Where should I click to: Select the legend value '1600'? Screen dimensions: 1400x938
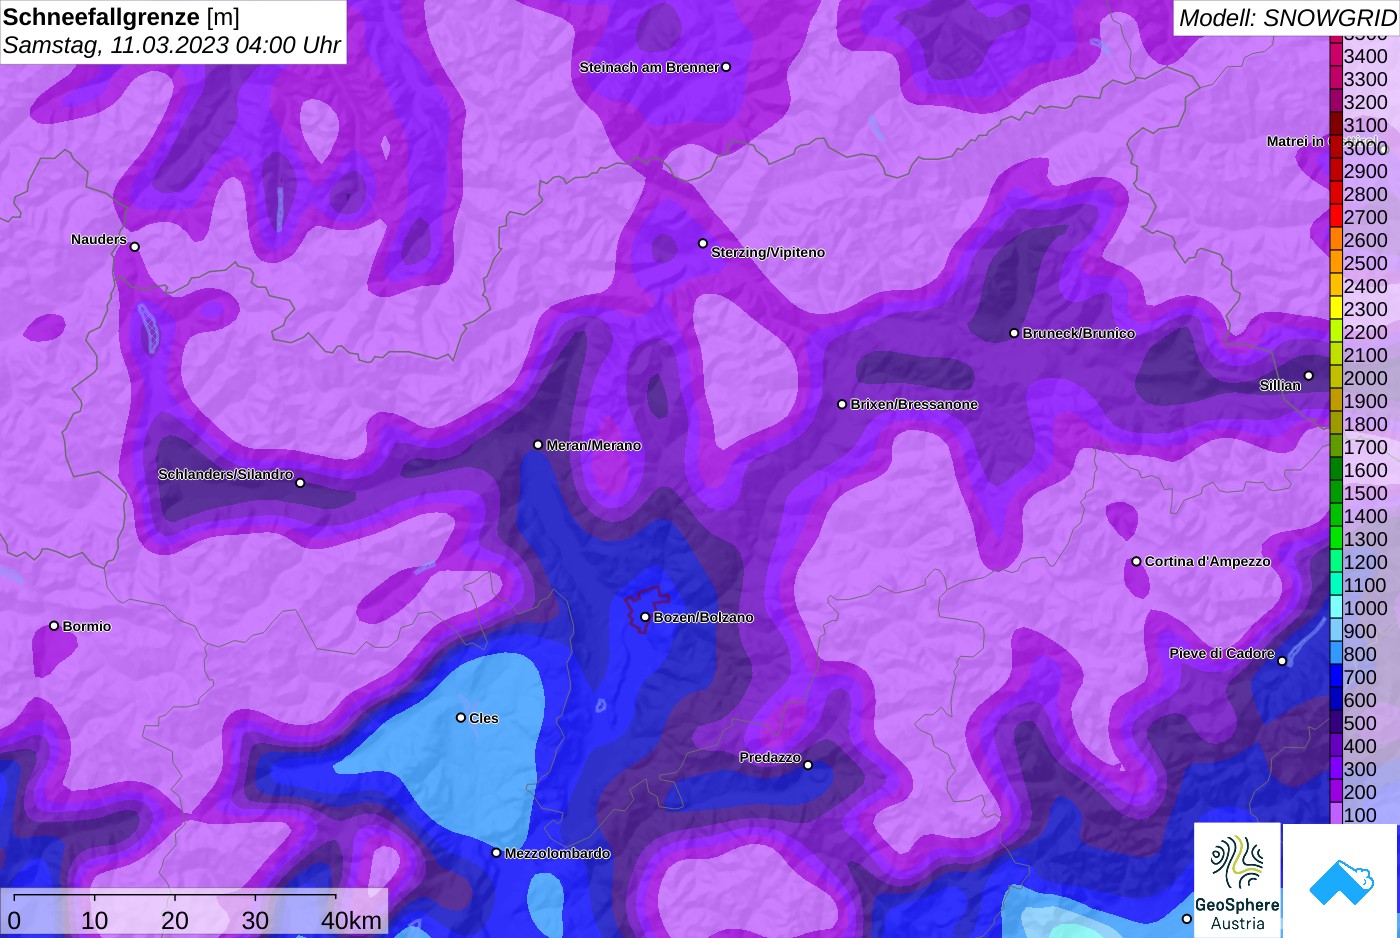click(x=1365, y=470)
